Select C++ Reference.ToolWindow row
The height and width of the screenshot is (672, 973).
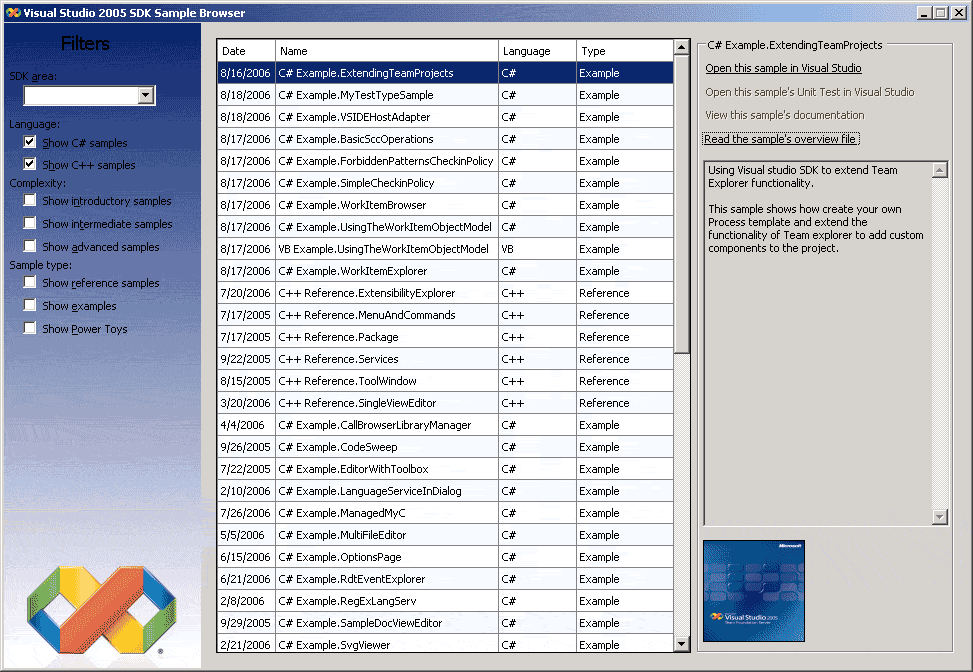click(x=445, y=381)
